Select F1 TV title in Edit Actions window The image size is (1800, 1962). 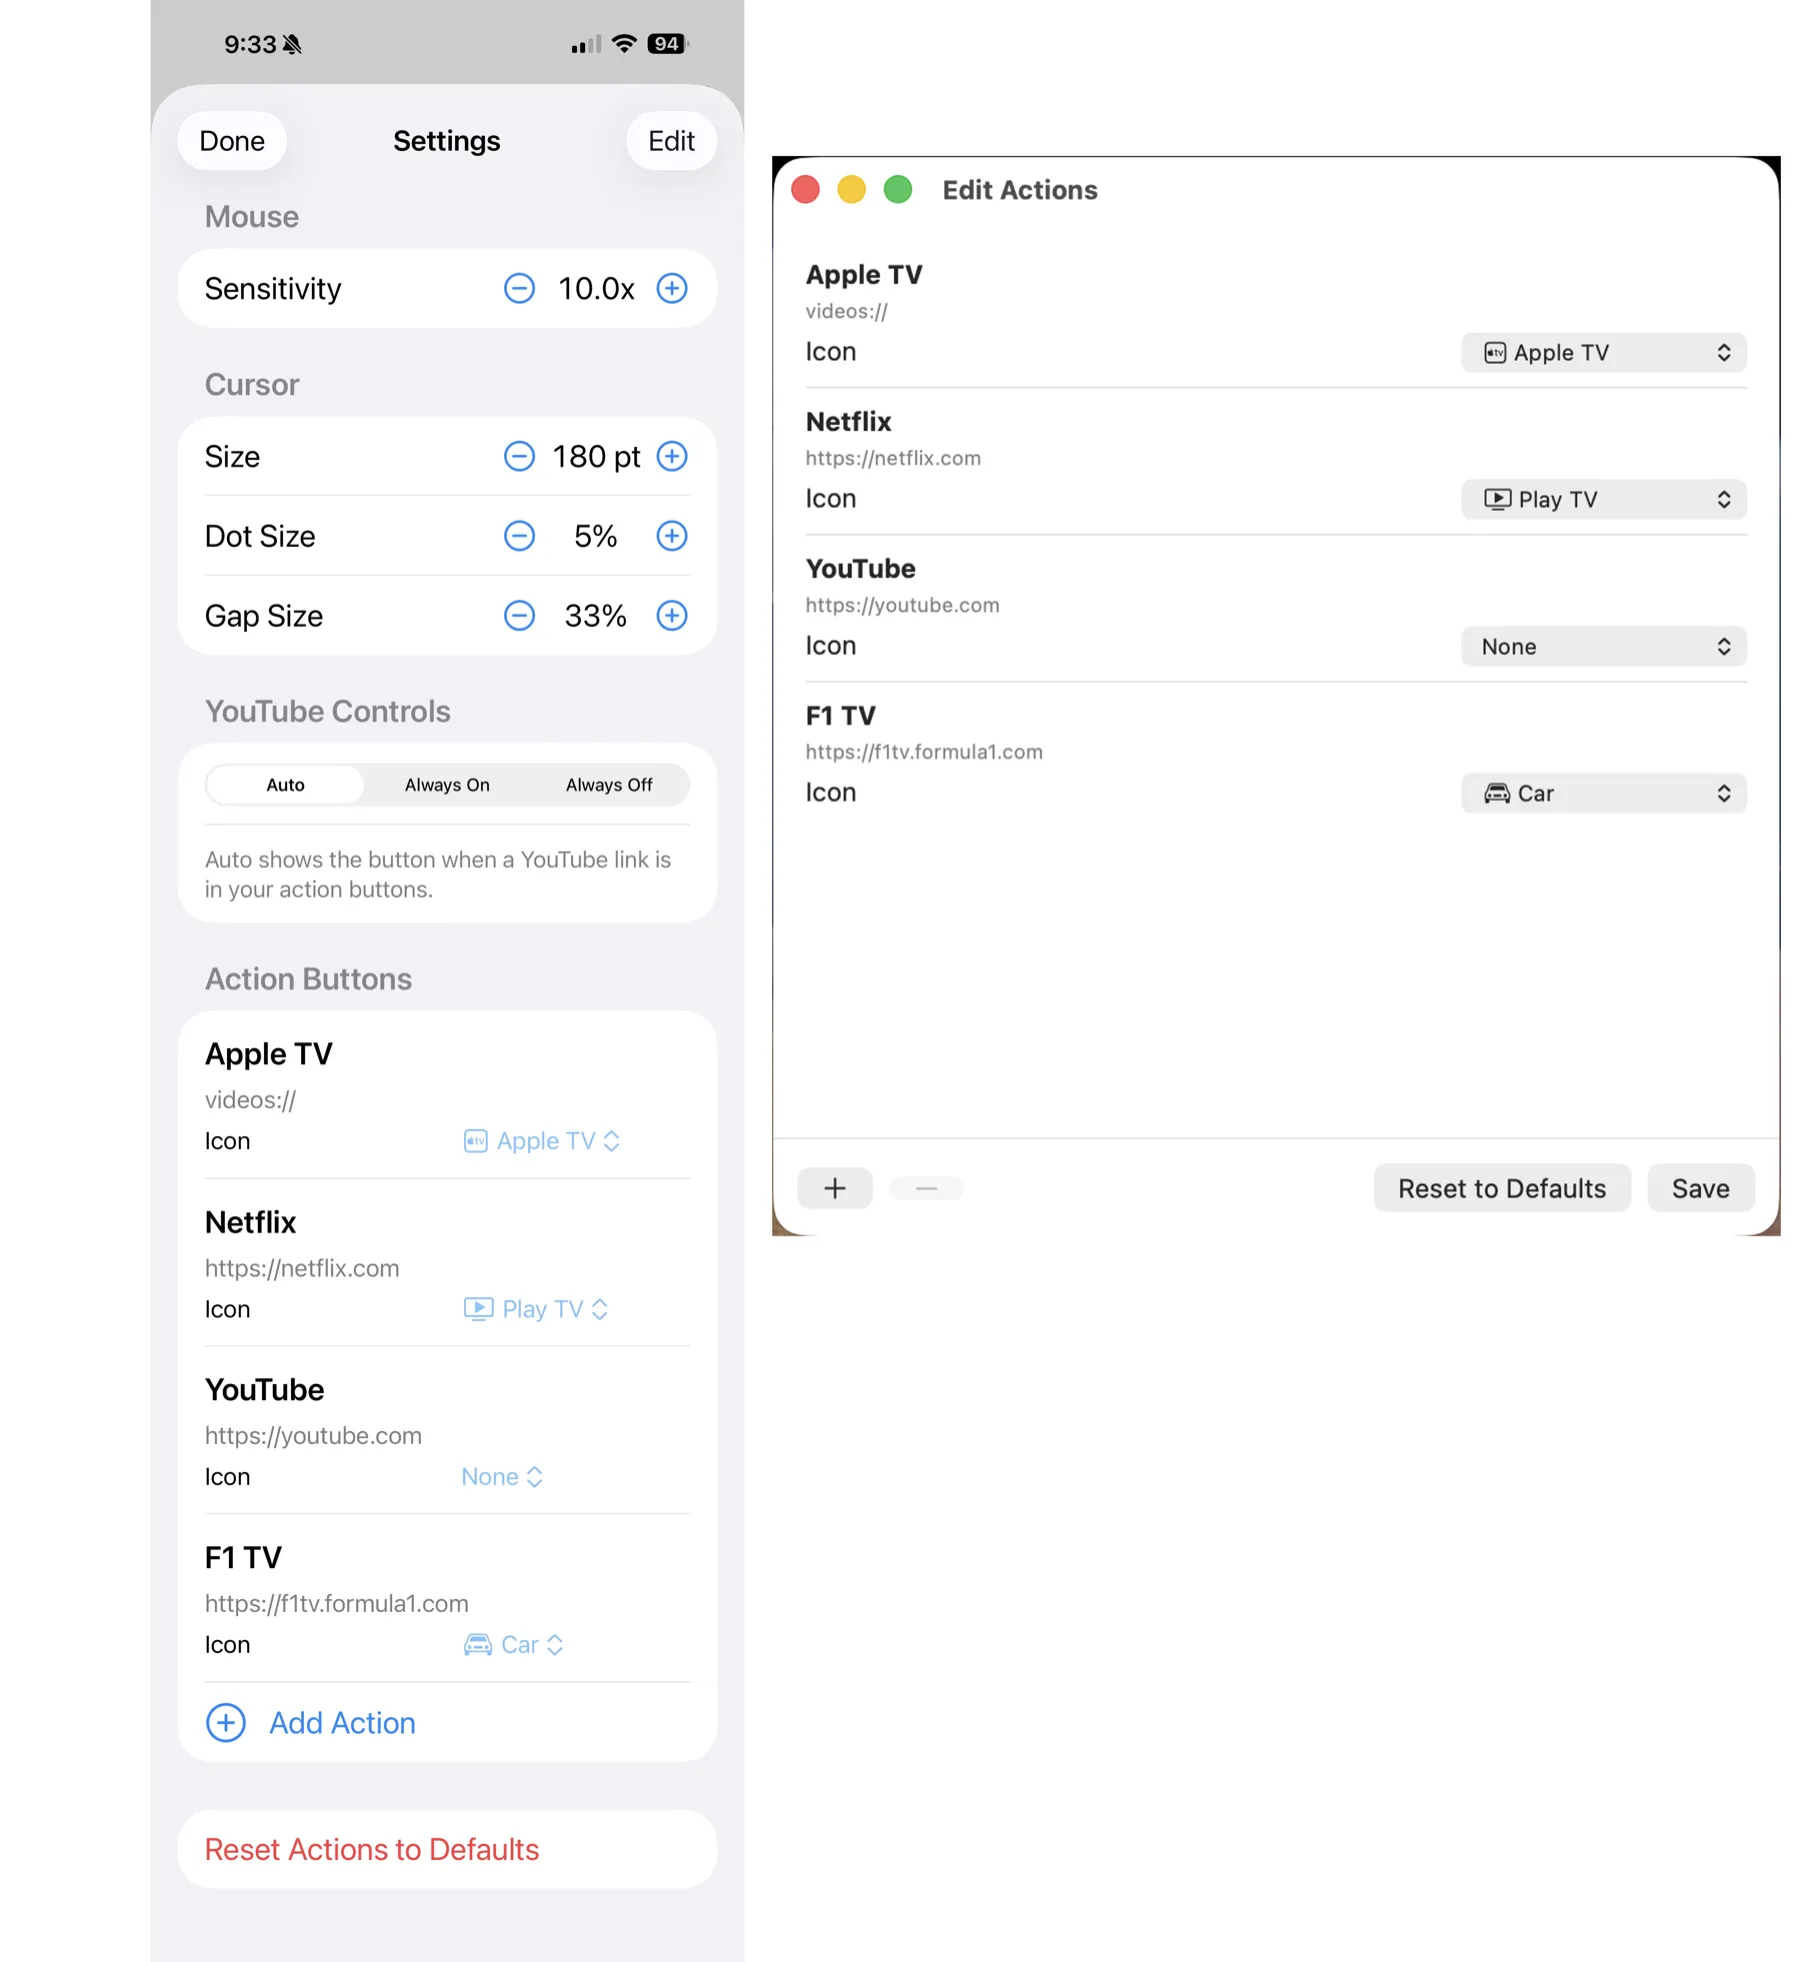point(841,716)
